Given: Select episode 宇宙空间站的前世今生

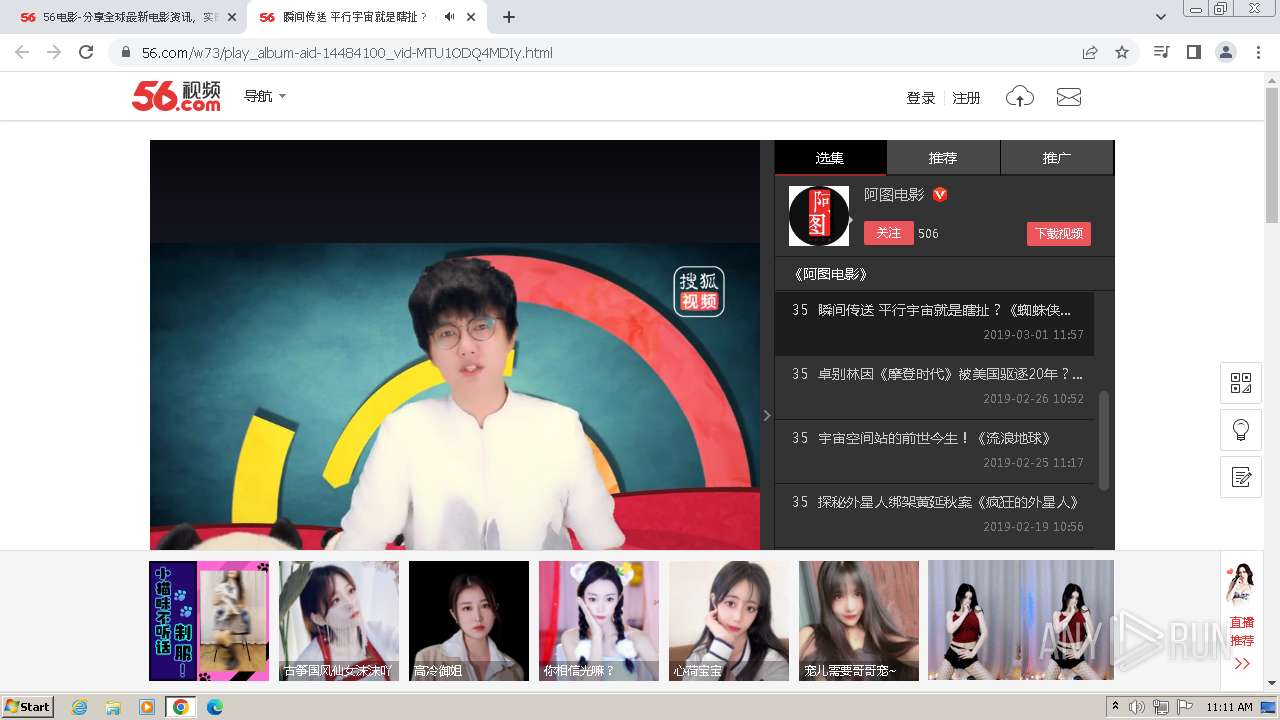Looking at the screenshot, I should pos(934,451).
